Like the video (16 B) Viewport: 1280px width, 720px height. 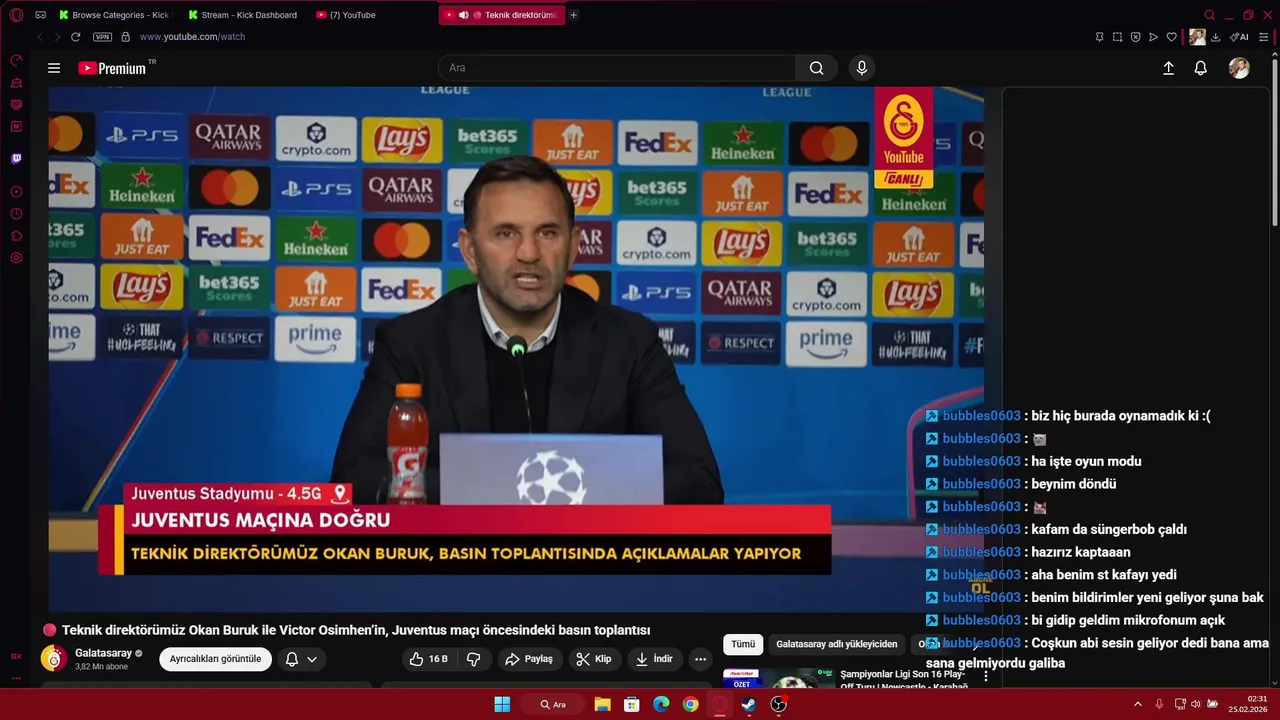pyautogui.click(x=429, y=659)
